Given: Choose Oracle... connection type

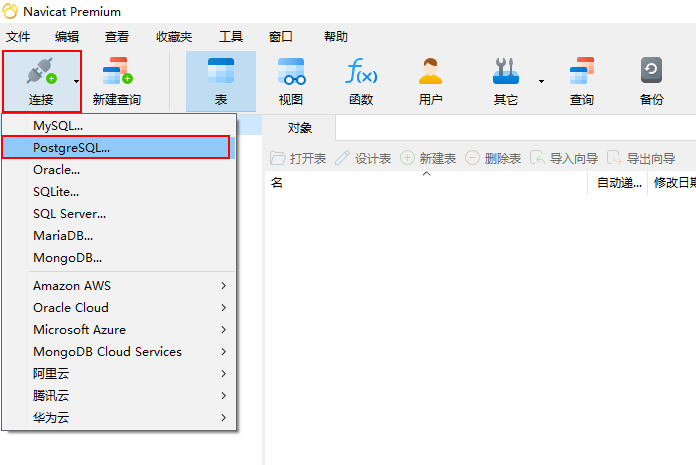Looking at the screenshot, I should click(x=119, y=169).
